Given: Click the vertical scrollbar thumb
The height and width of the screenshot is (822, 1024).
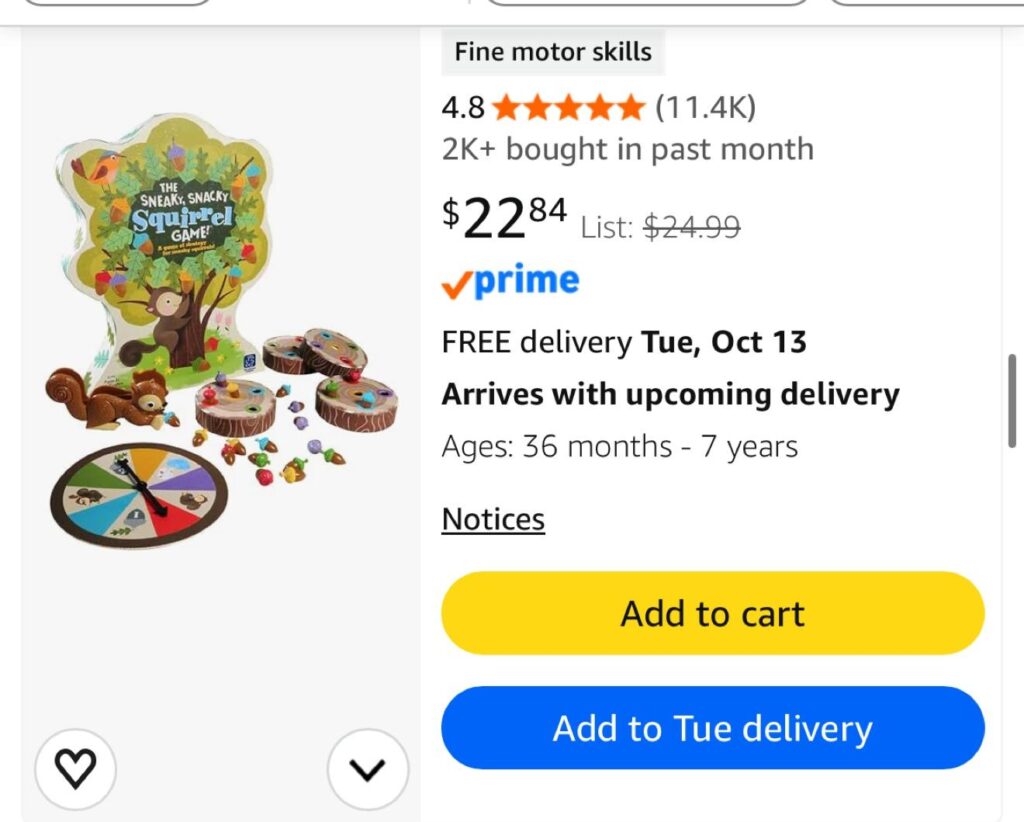Looking at the screenshot, I should (x=1012, y=401).
